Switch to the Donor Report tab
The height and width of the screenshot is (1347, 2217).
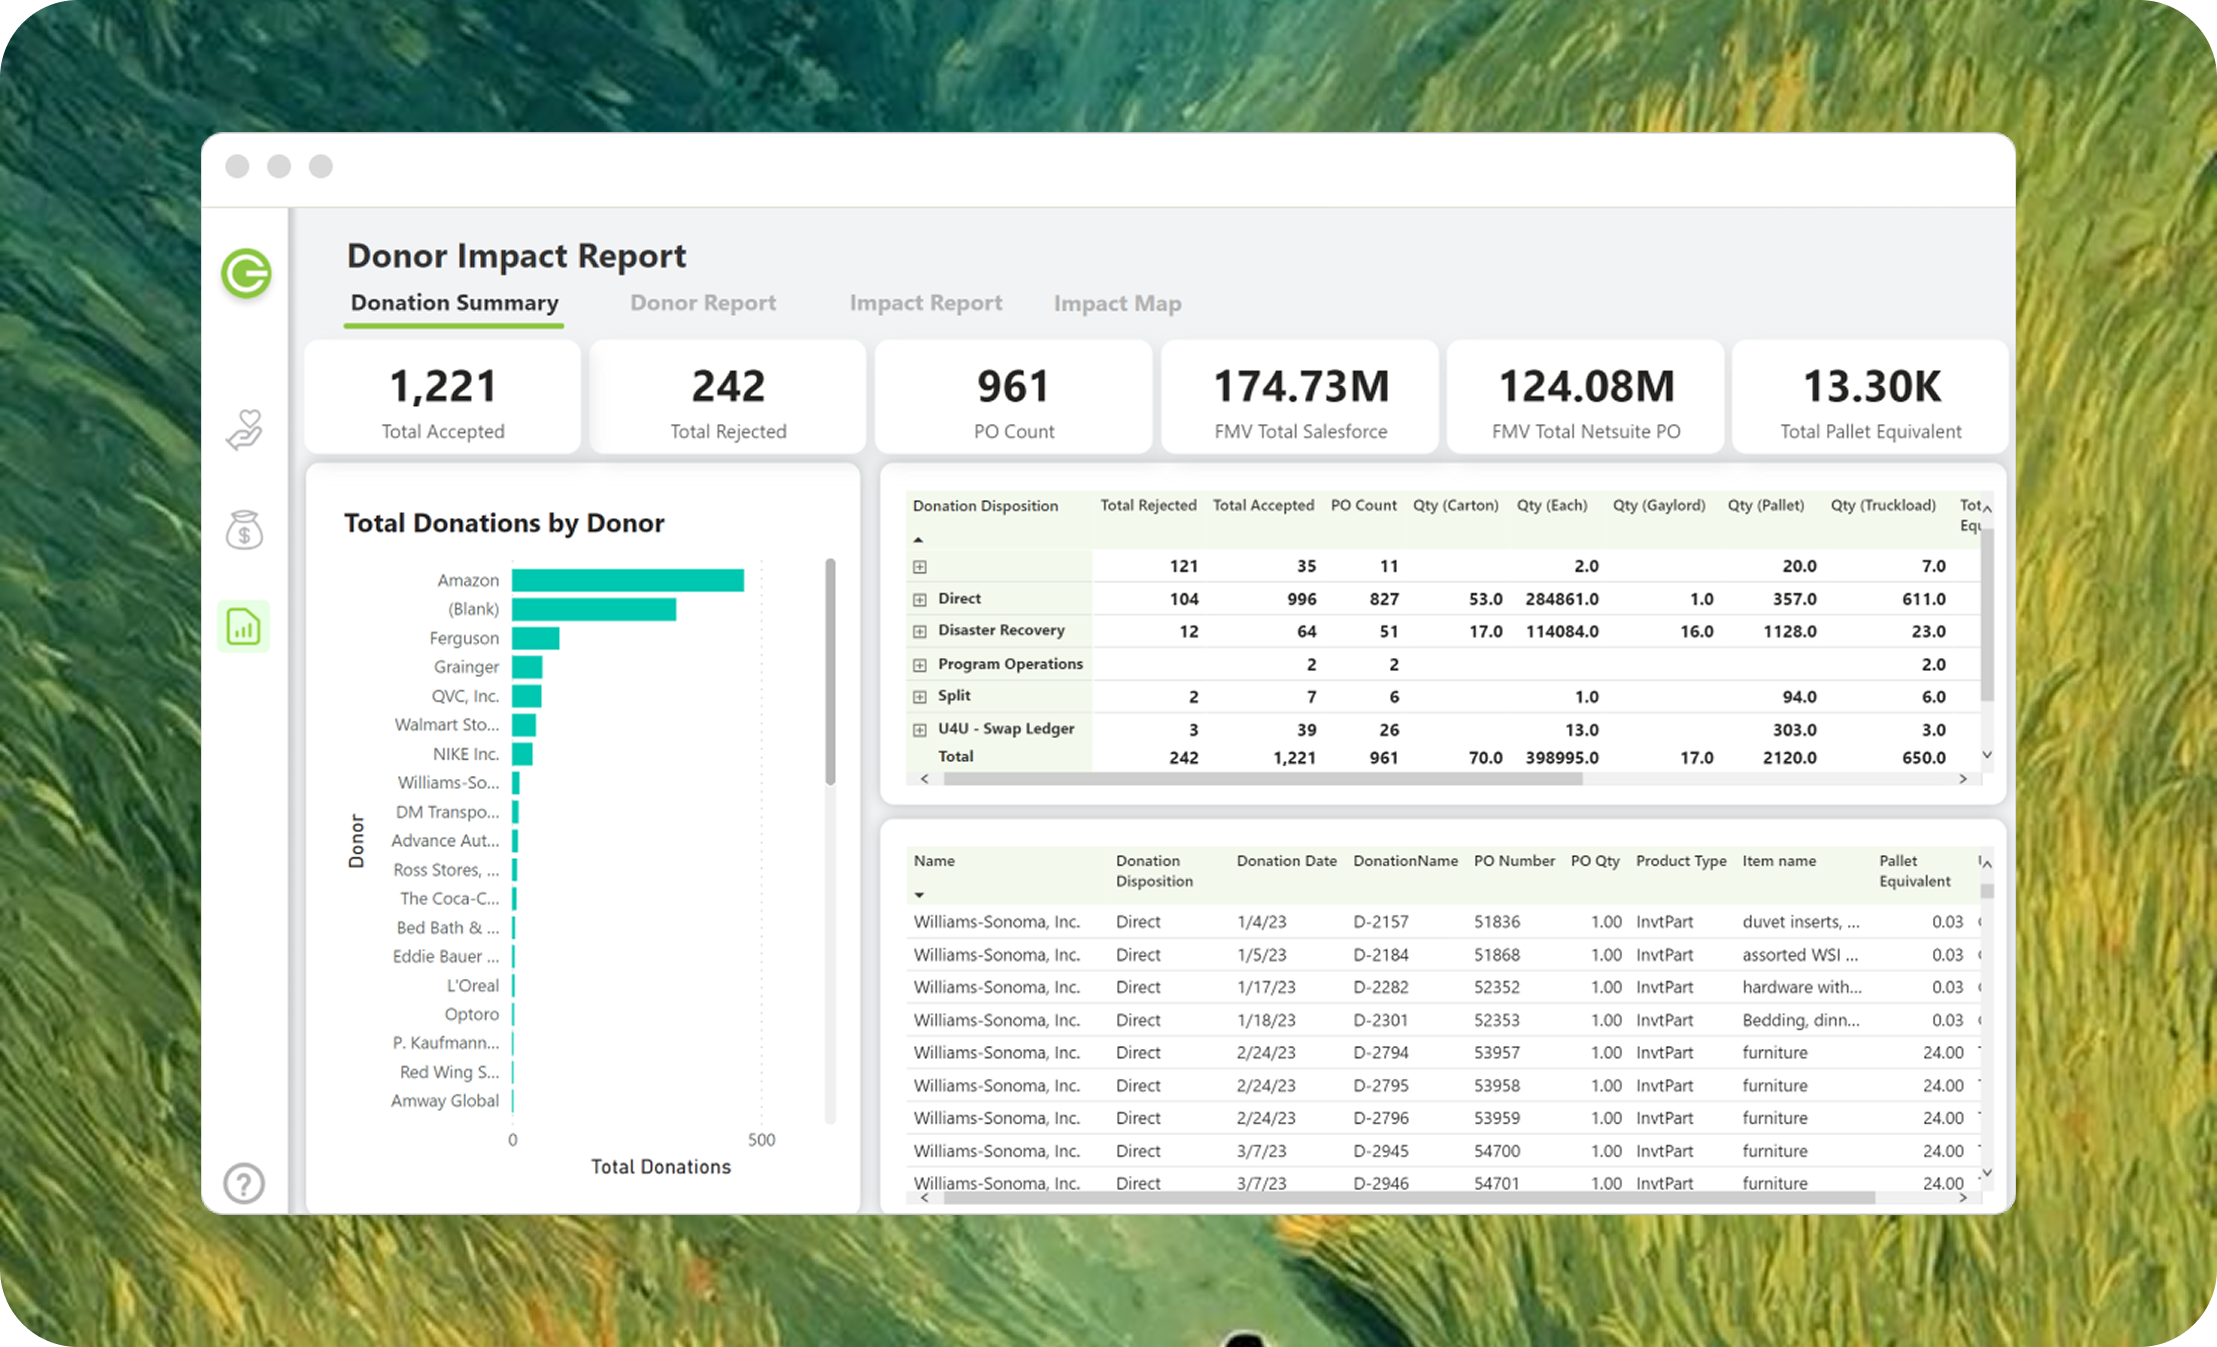coord(702,303)
